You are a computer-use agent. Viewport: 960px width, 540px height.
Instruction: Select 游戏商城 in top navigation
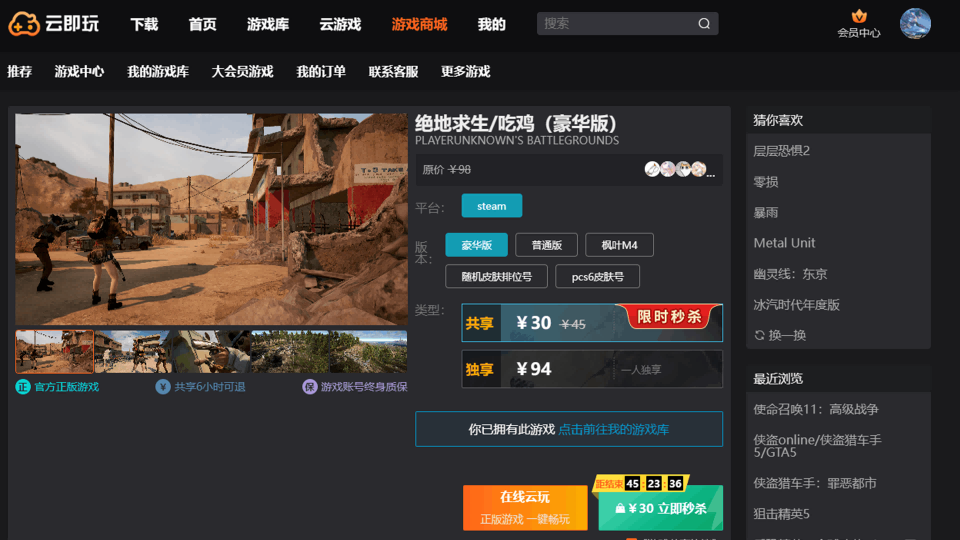[419, 24]
